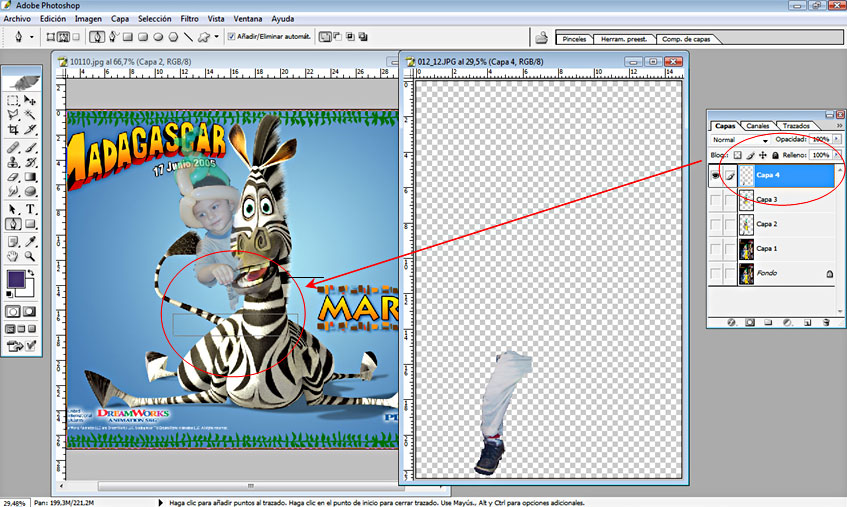Image resolution: width=847 pixels, height=507 pixels.
Task: Select the Eyedropper tool
Action: click(x=30, y=242)
